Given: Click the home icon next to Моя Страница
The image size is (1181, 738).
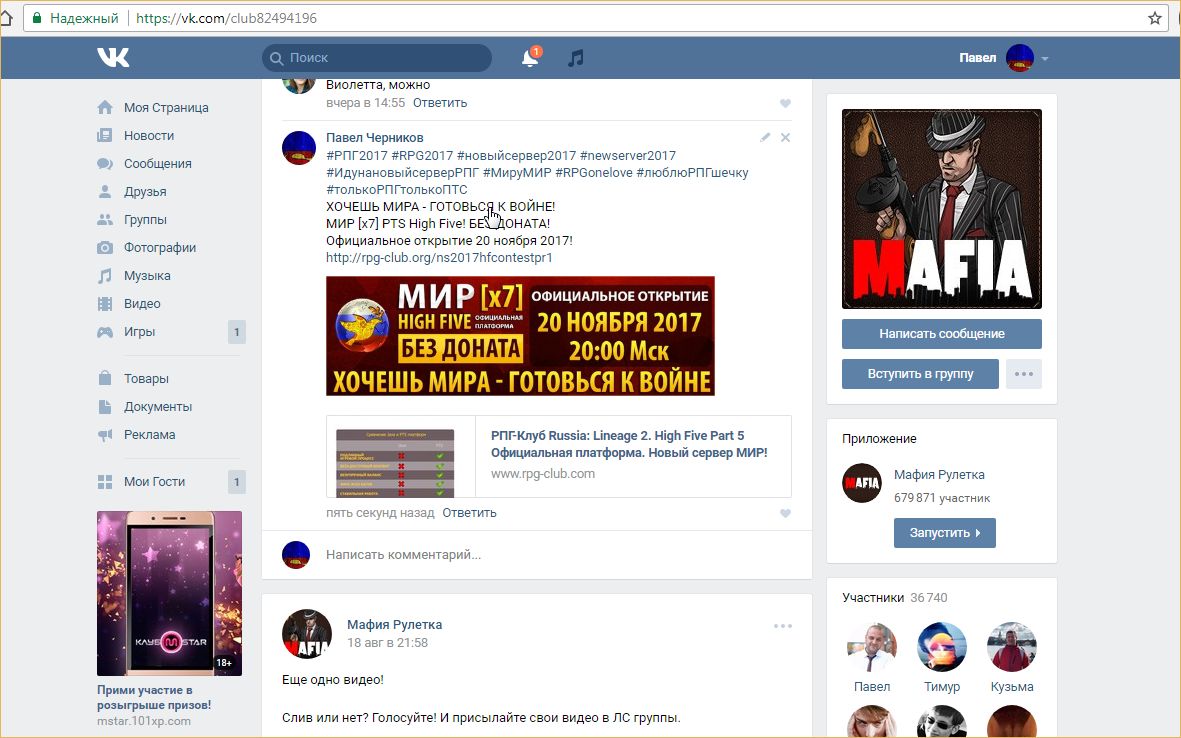Looking at the screenshot, I should [x=105, y=108].
